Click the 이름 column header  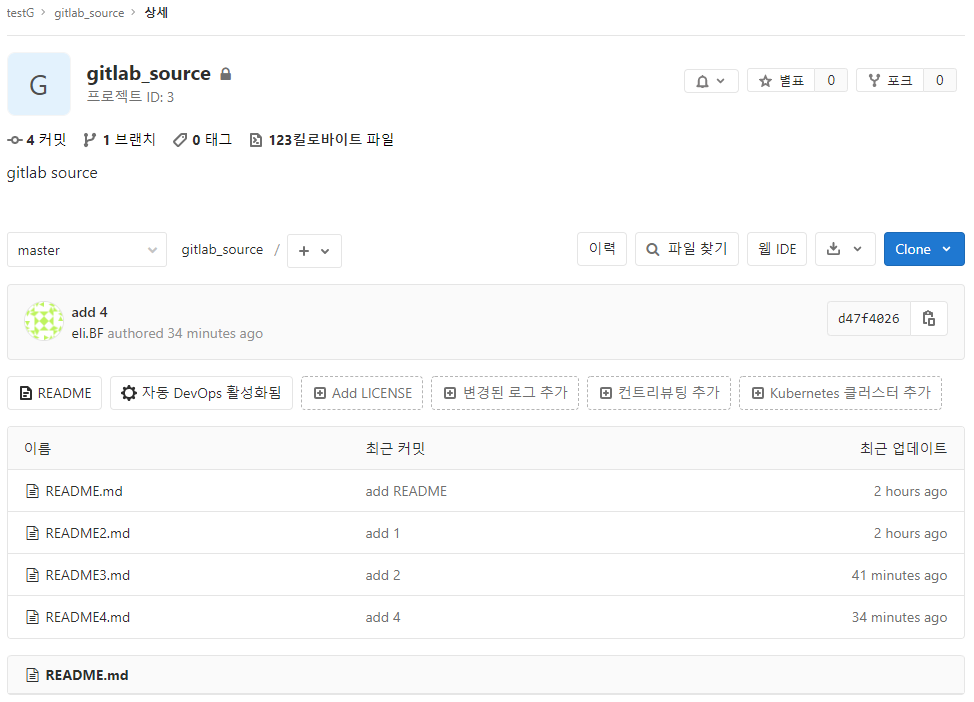[x=37, y=449]
